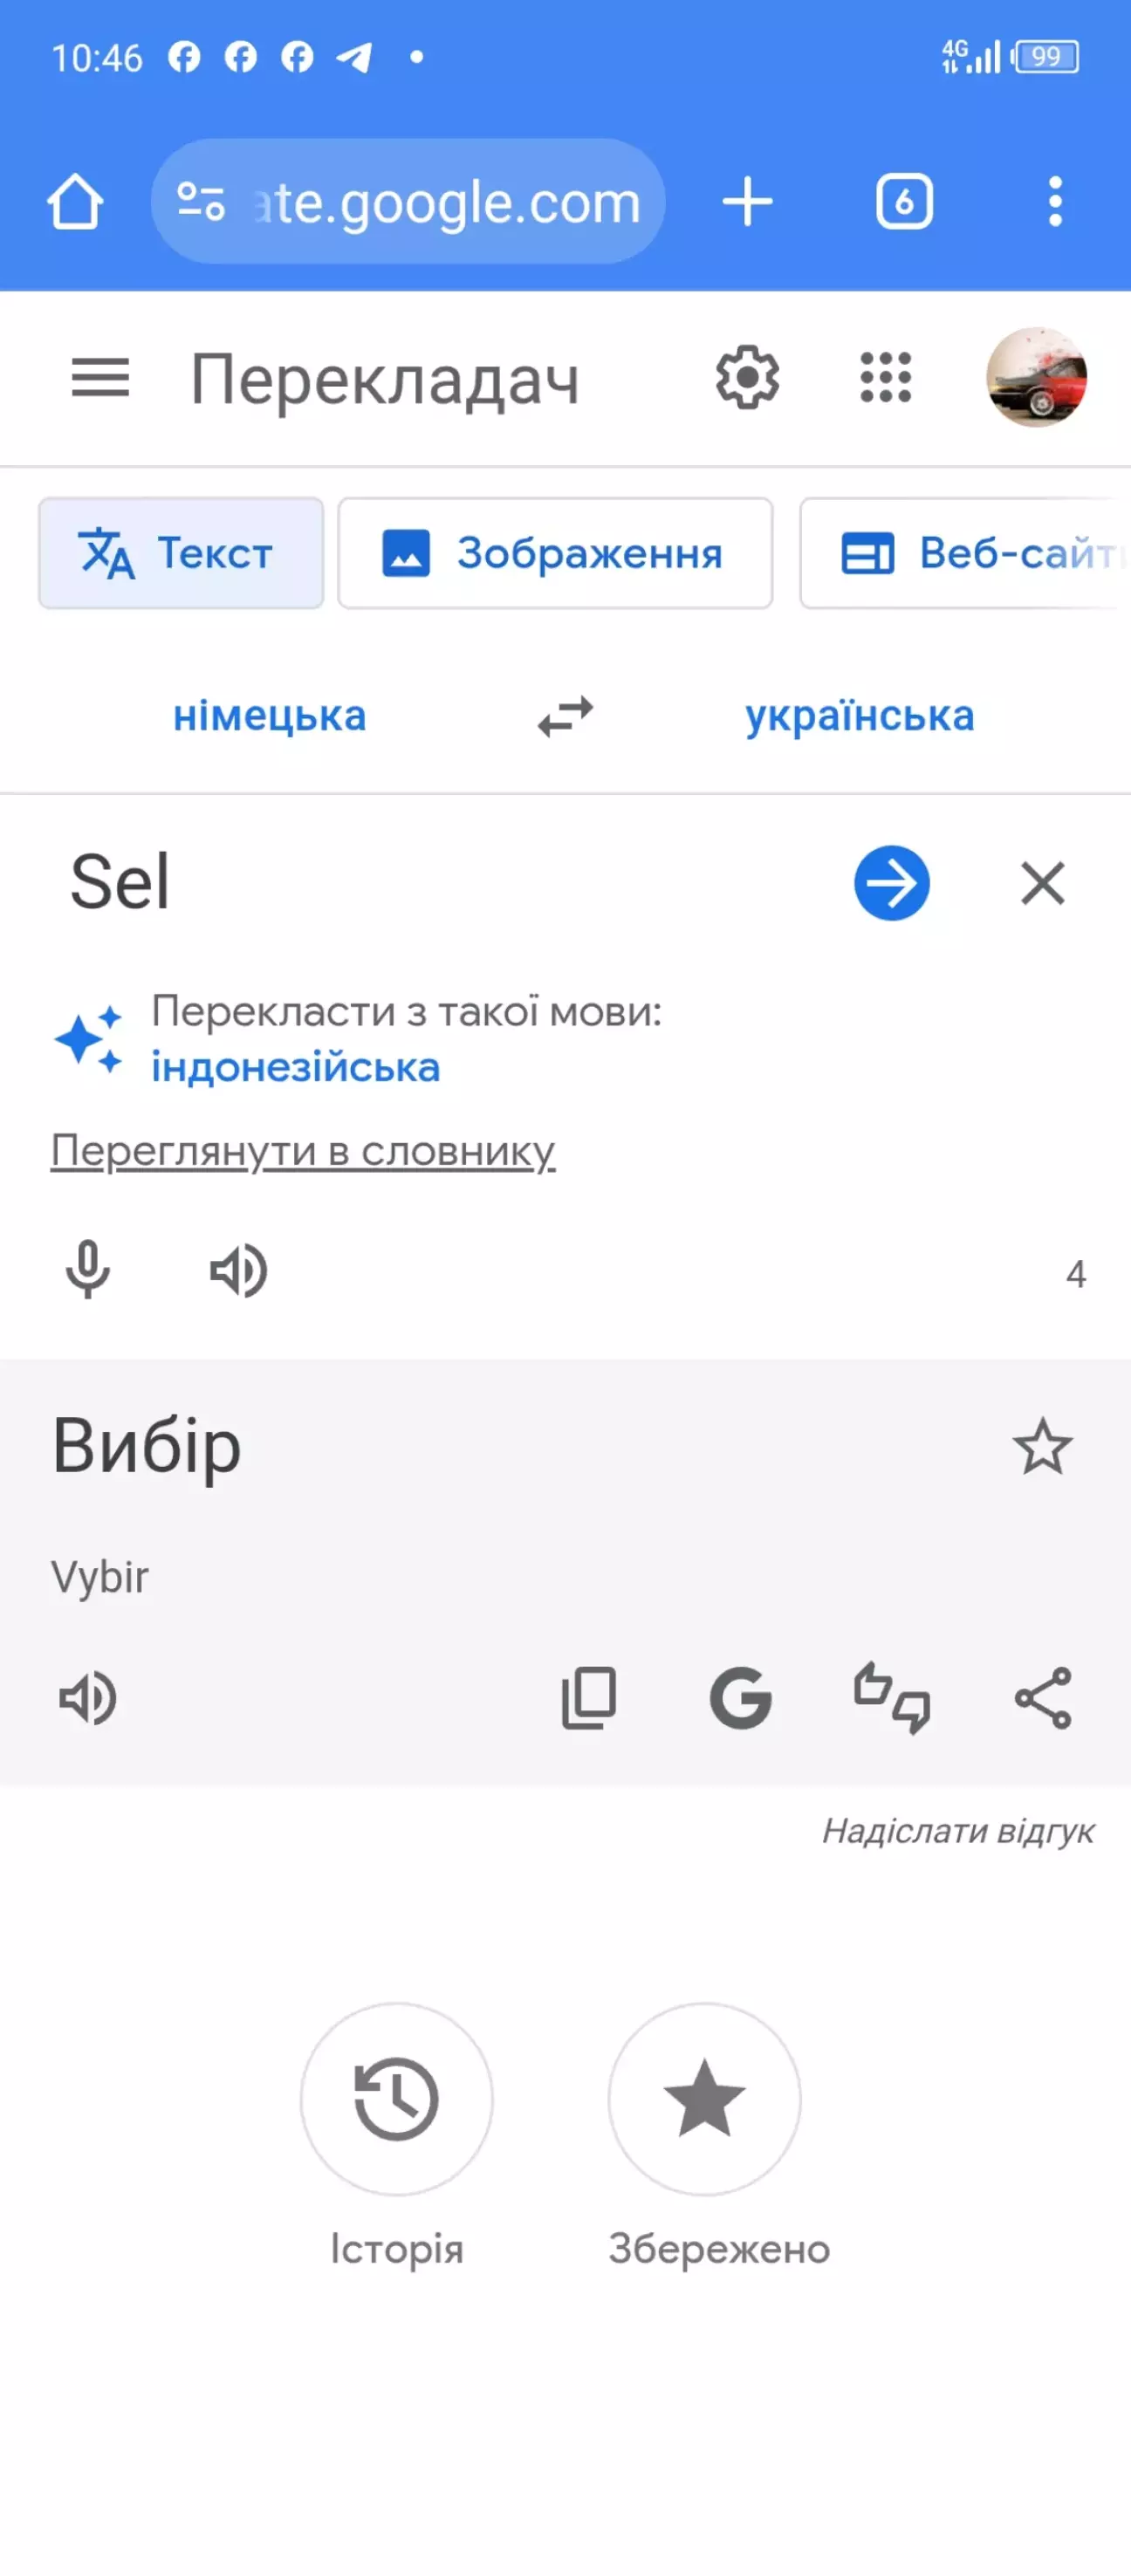Switch to the Веб-сайти tab
This screenshot has width=1131, height=2576.
[x=965, y=553]
